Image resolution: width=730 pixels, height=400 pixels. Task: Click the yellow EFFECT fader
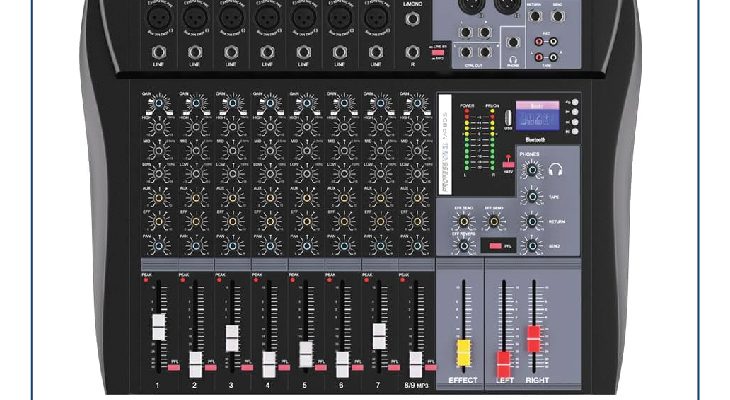pos(463,352)
